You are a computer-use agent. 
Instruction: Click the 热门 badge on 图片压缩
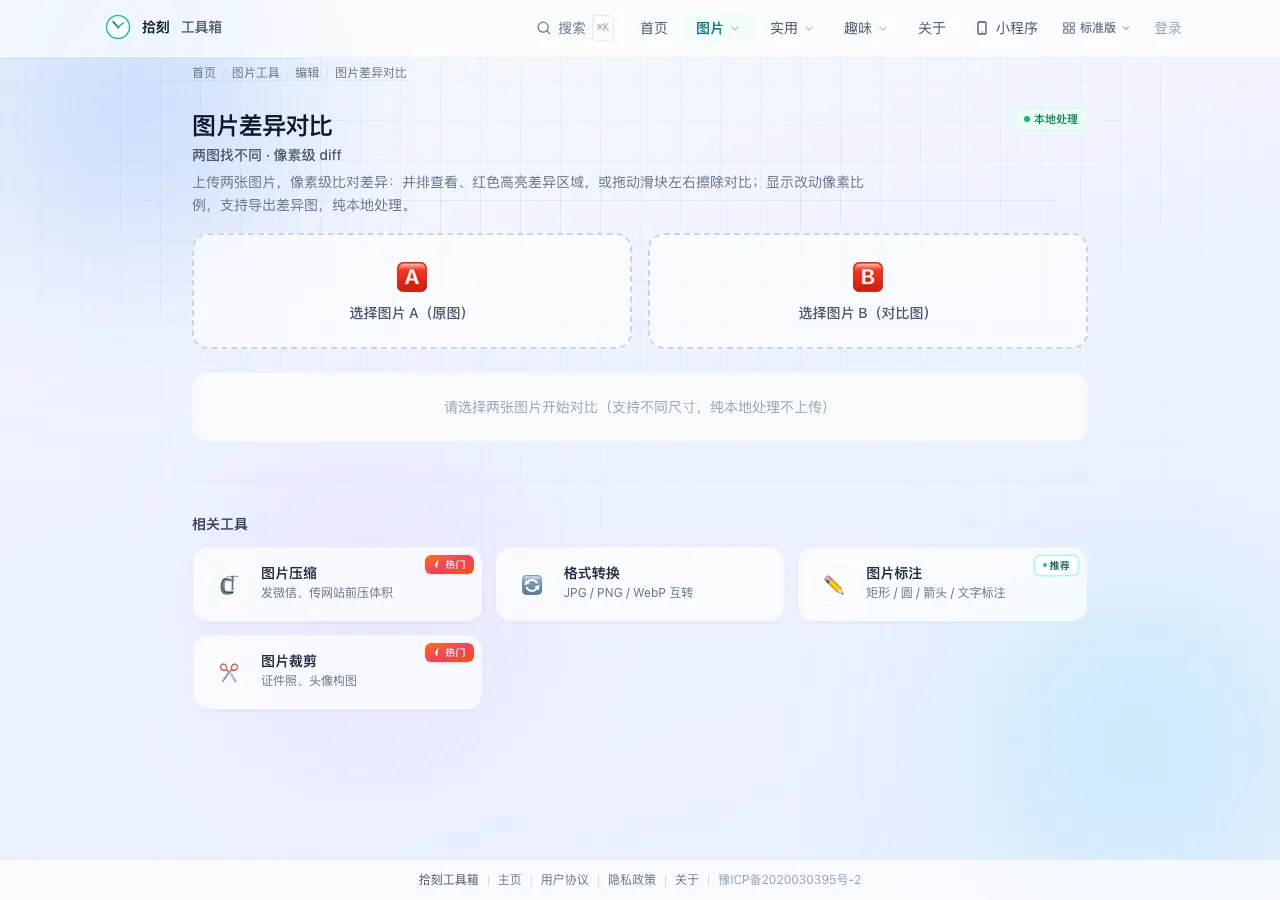pyautogui.click(x=449, y=564)
